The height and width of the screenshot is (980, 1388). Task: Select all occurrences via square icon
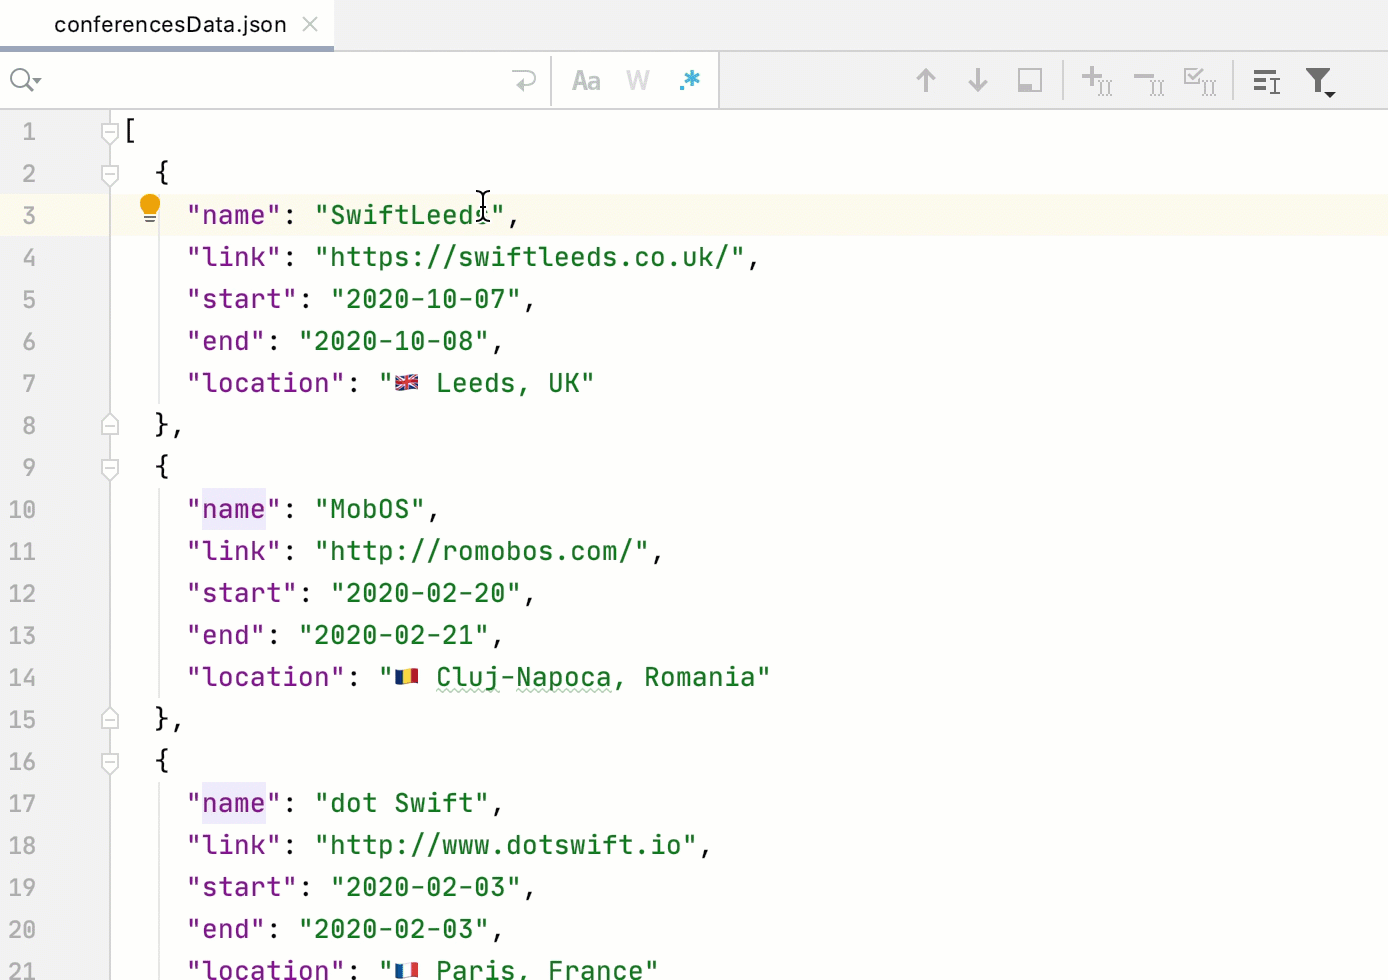tap(1029, 80)
